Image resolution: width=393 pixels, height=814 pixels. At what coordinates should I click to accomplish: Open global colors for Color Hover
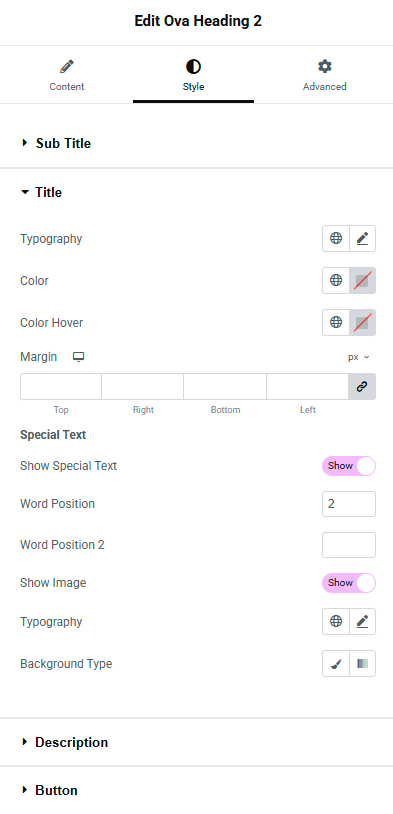pos(336,322)
